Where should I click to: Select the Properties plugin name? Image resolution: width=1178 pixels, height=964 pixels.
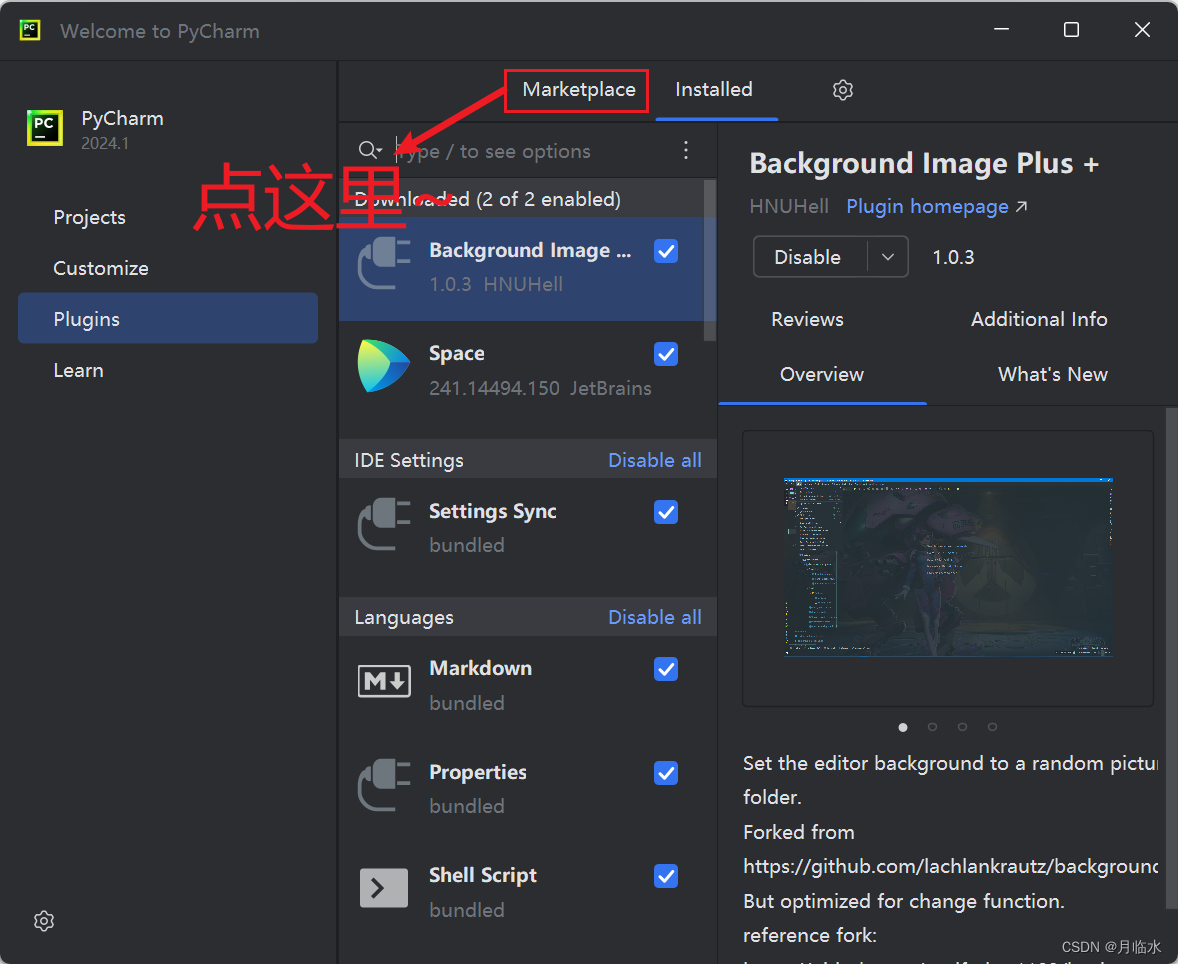(x=478, y=772)
